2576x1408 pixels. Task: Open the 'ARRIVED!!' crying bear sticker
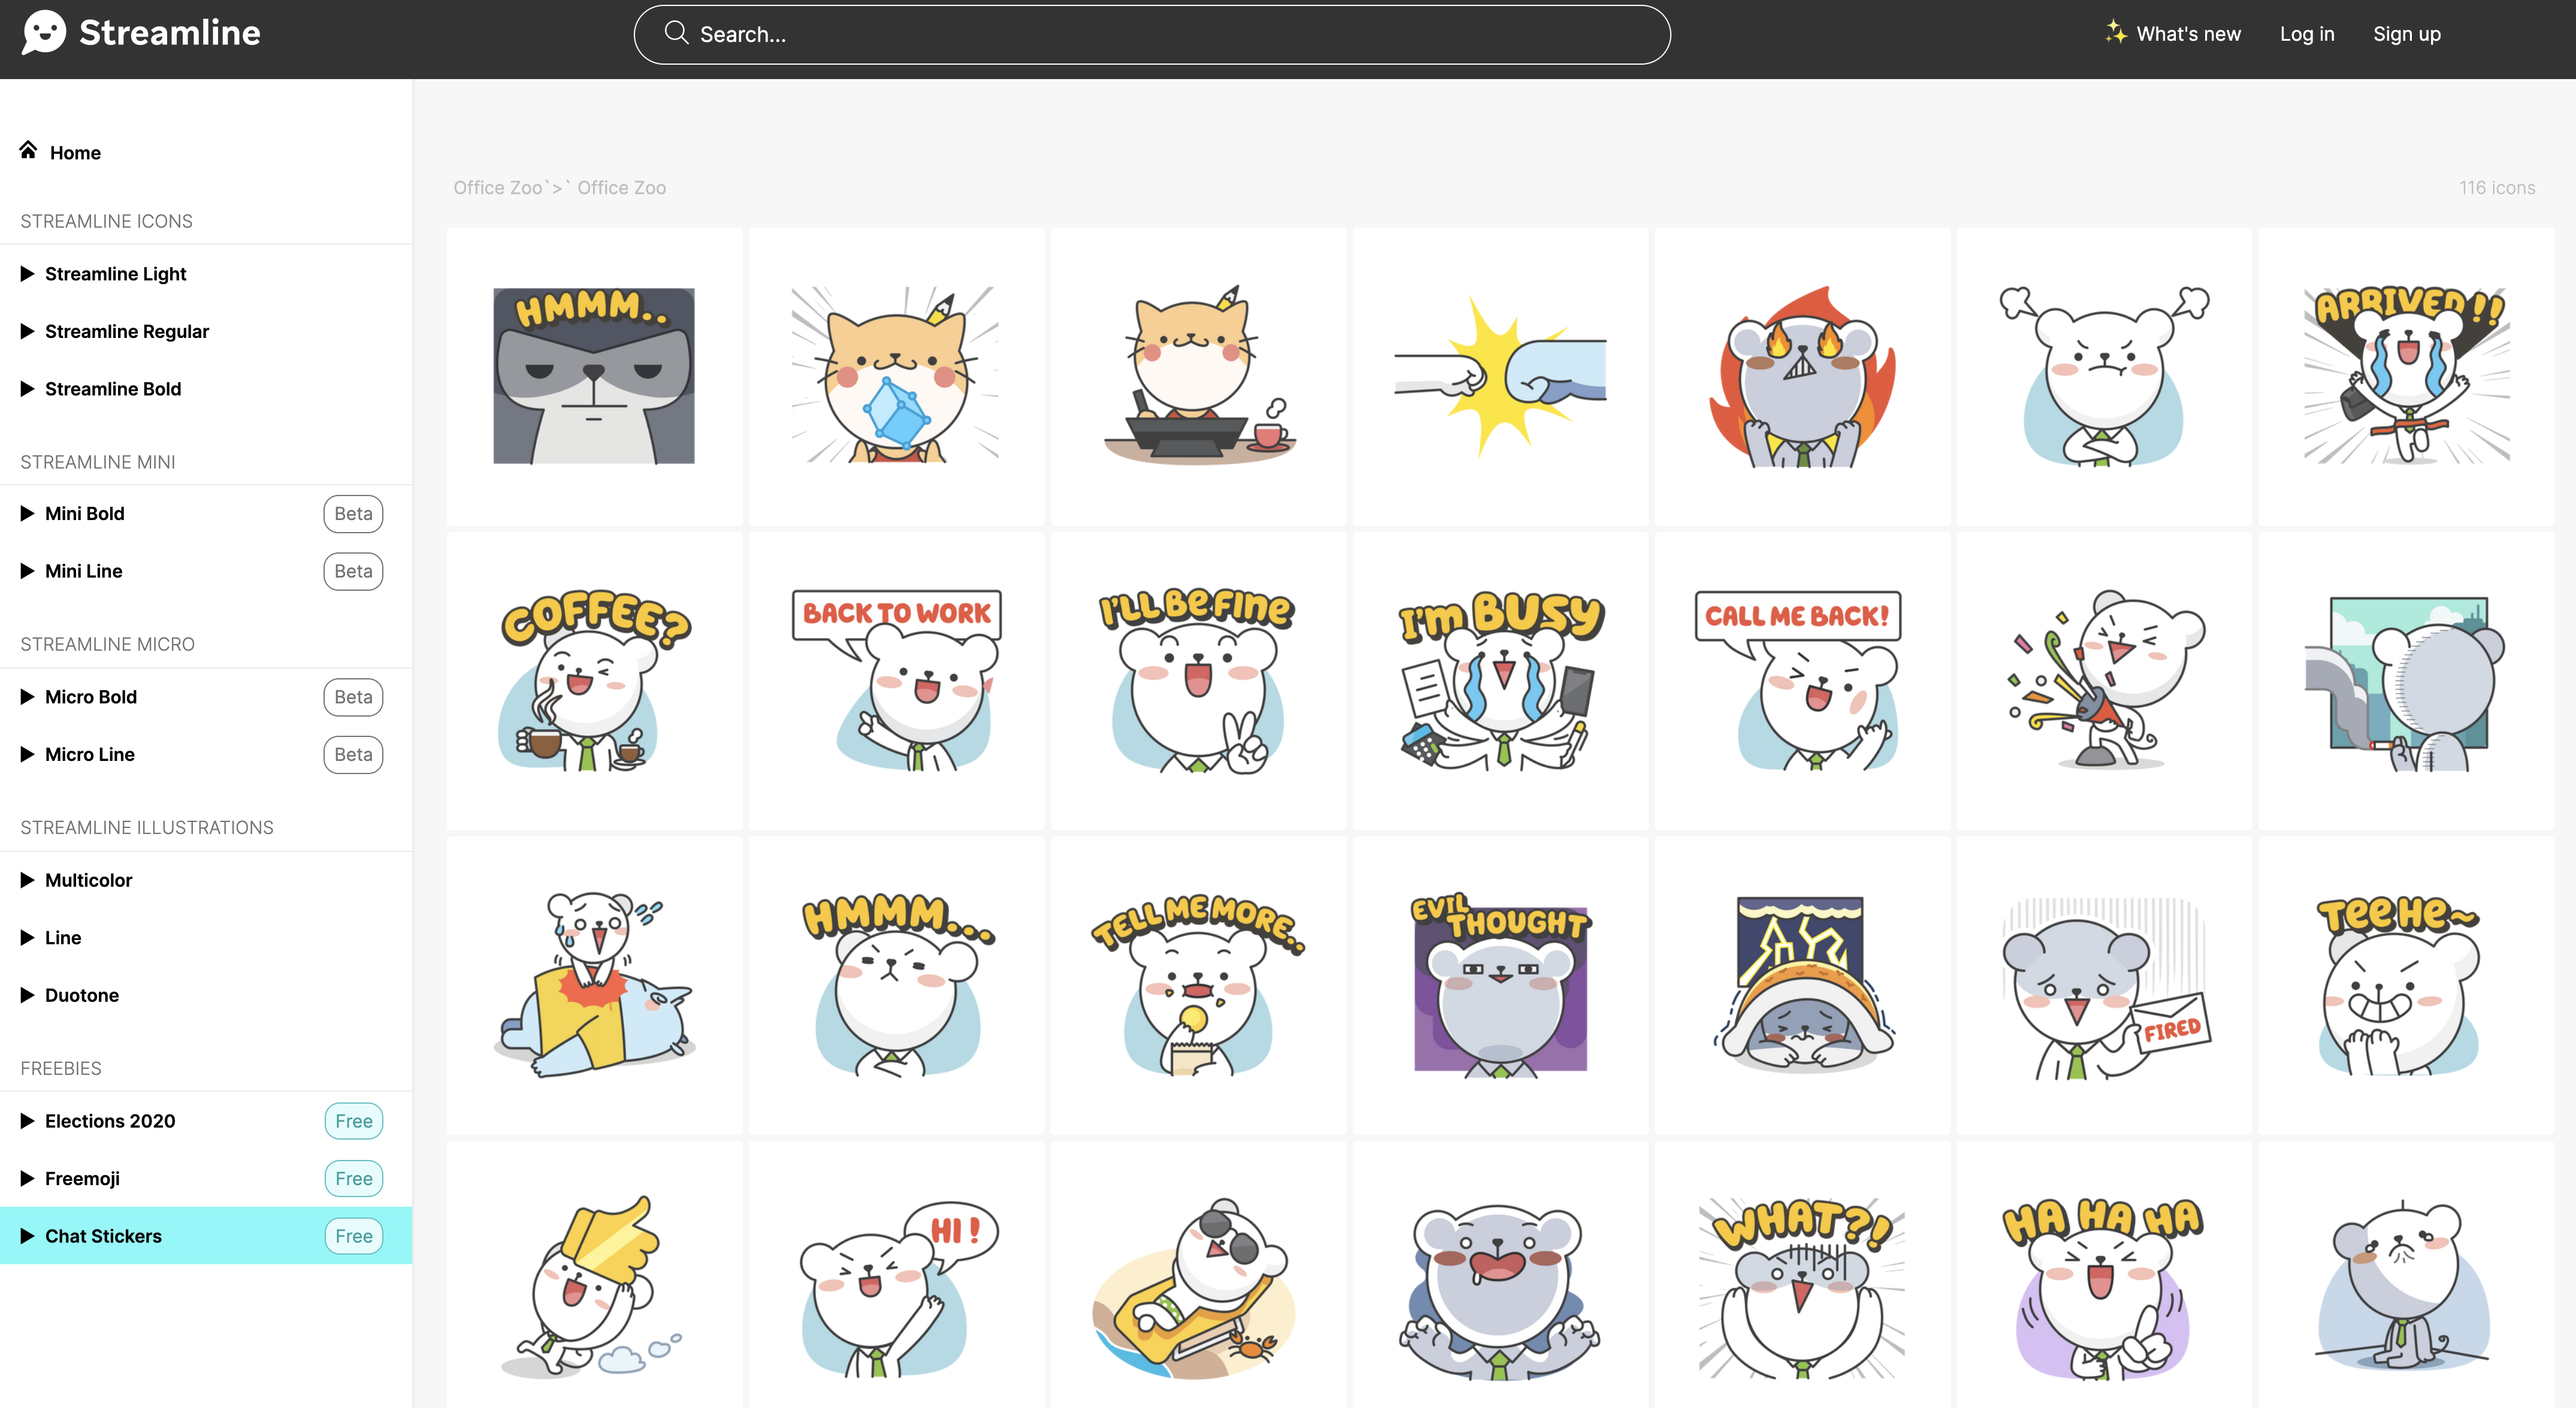tap(2406, 376)
